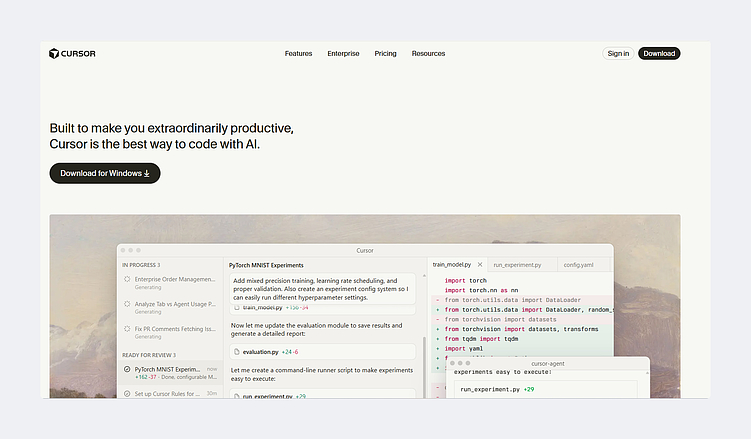Click the download arrow icon on Windows button

(x=147, y=173)
